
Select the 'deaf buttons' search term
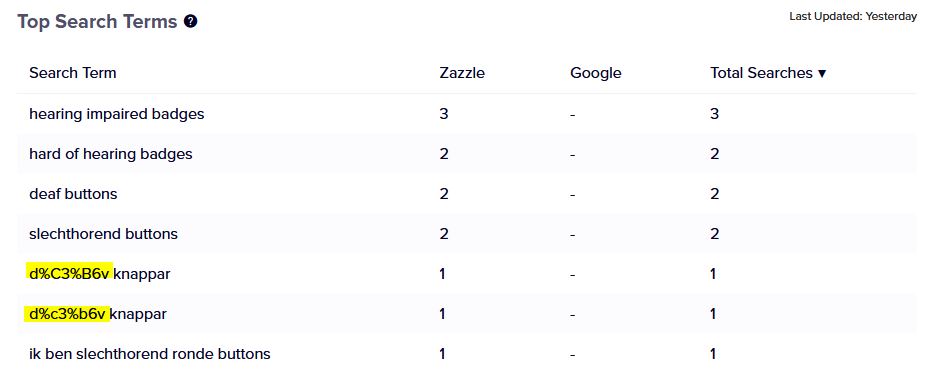(73, 194)
